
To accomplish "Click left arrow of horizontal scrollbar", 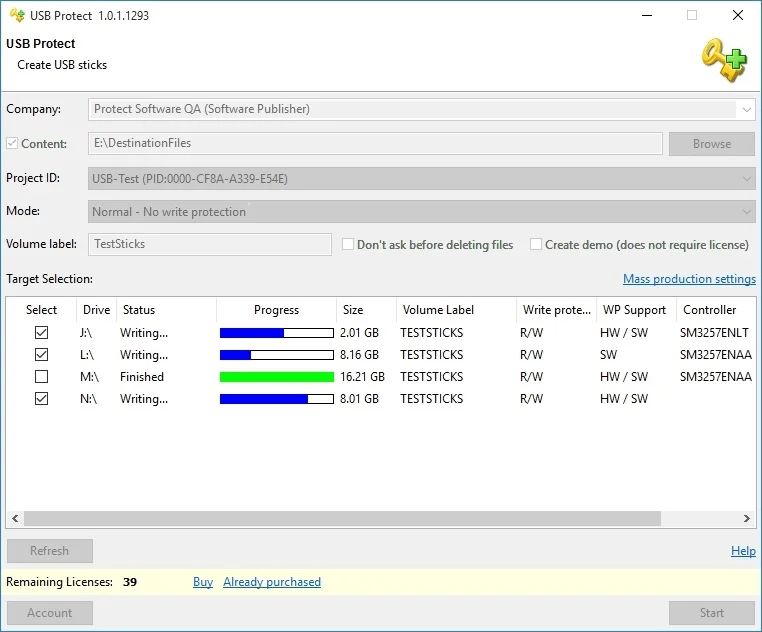I will click(14, 519).
